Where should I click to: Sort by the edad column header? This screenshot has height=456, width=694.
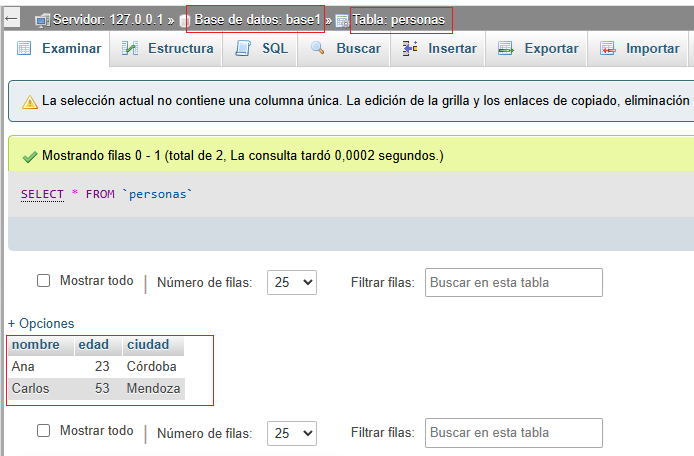tap(93, 345)
